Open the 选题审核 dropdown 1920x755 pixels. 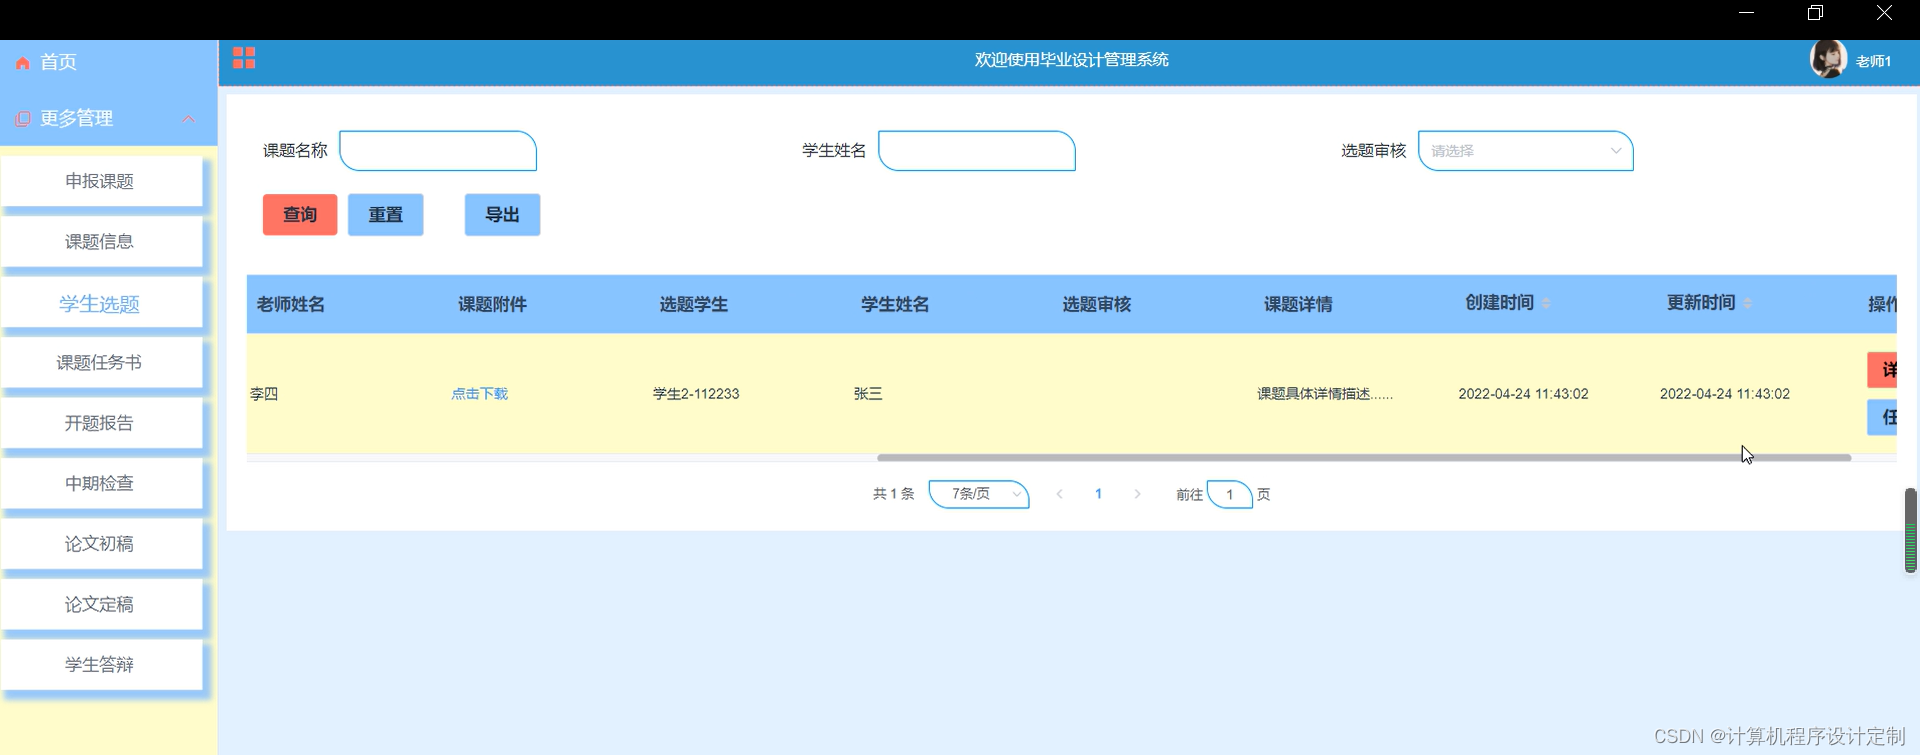tap(1526, 151)
